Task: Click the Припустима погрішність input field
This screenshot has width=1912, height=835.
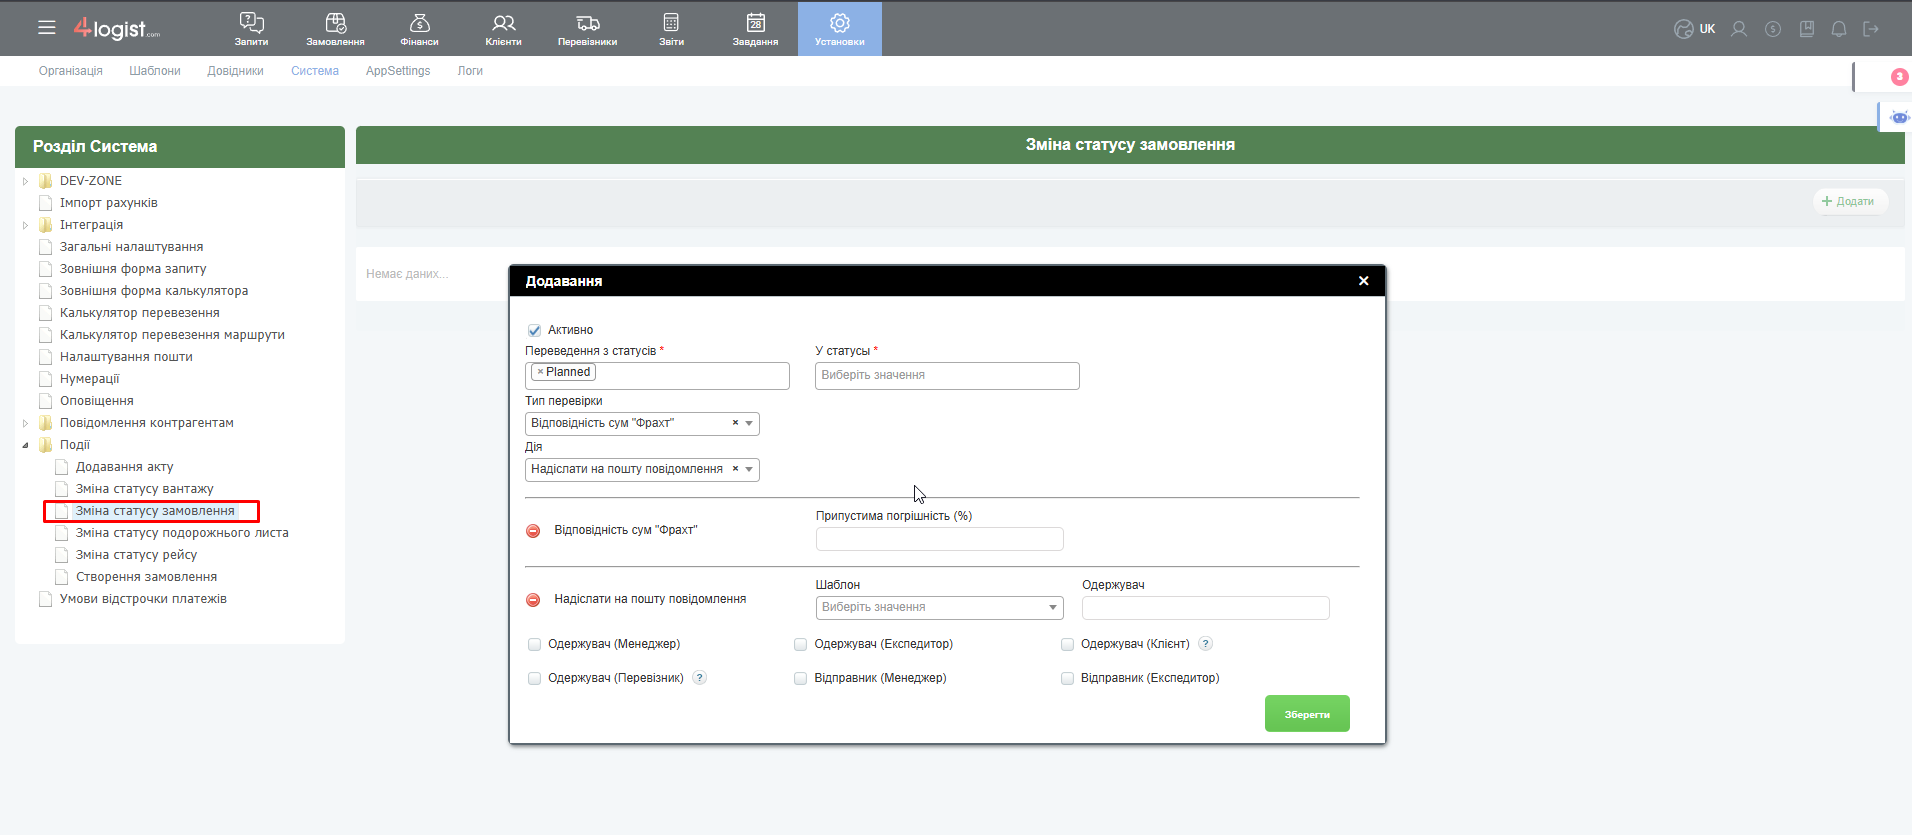Action: [x=939, y=540]
